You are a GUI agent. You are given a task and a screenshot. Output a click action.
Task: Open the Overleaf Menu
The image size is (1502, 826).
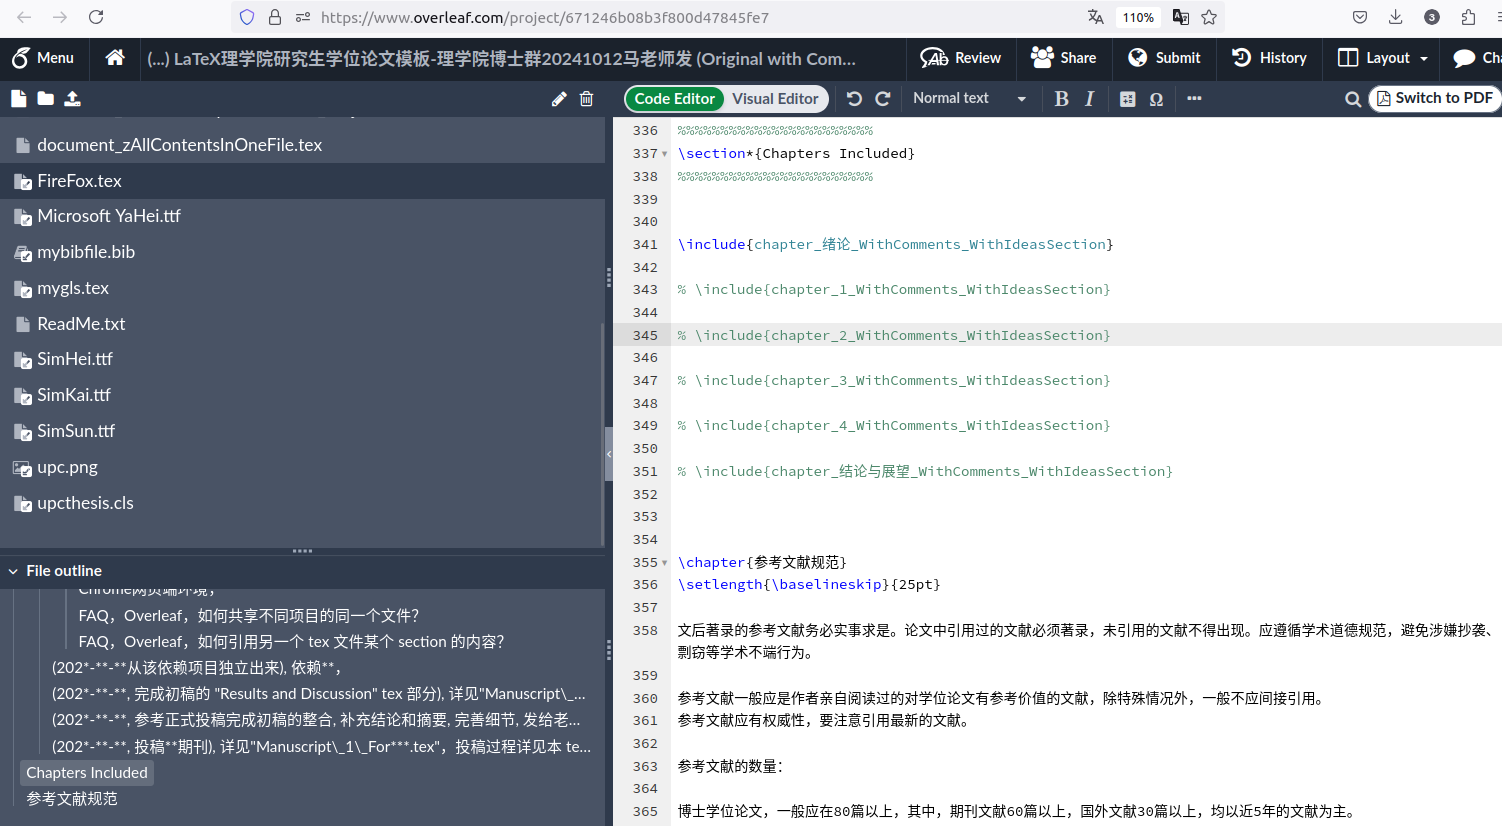pos(43,58)
